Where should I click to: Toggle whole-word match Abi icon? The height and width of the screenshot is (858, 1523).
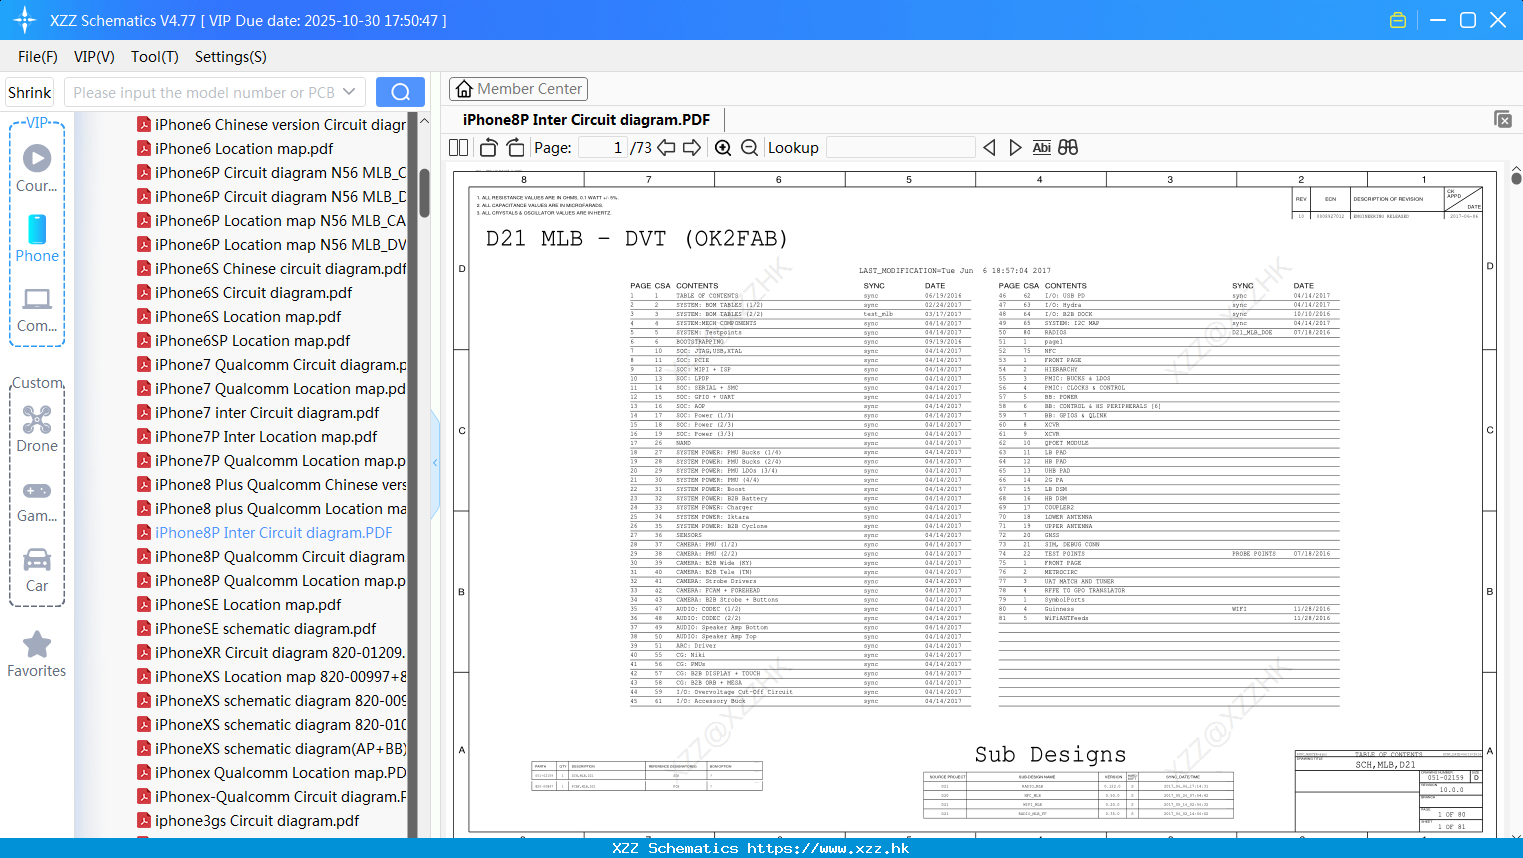tap(1041, 148)
